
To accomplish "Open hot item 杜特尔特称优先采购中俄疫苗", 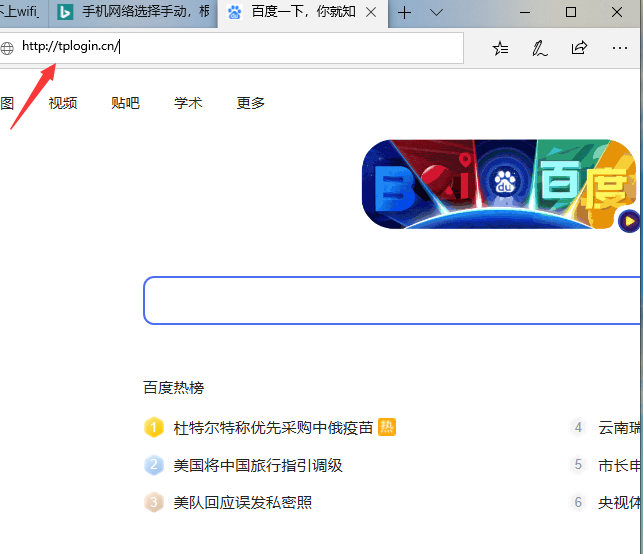I will pyautogui.click(x=273, y=428).
